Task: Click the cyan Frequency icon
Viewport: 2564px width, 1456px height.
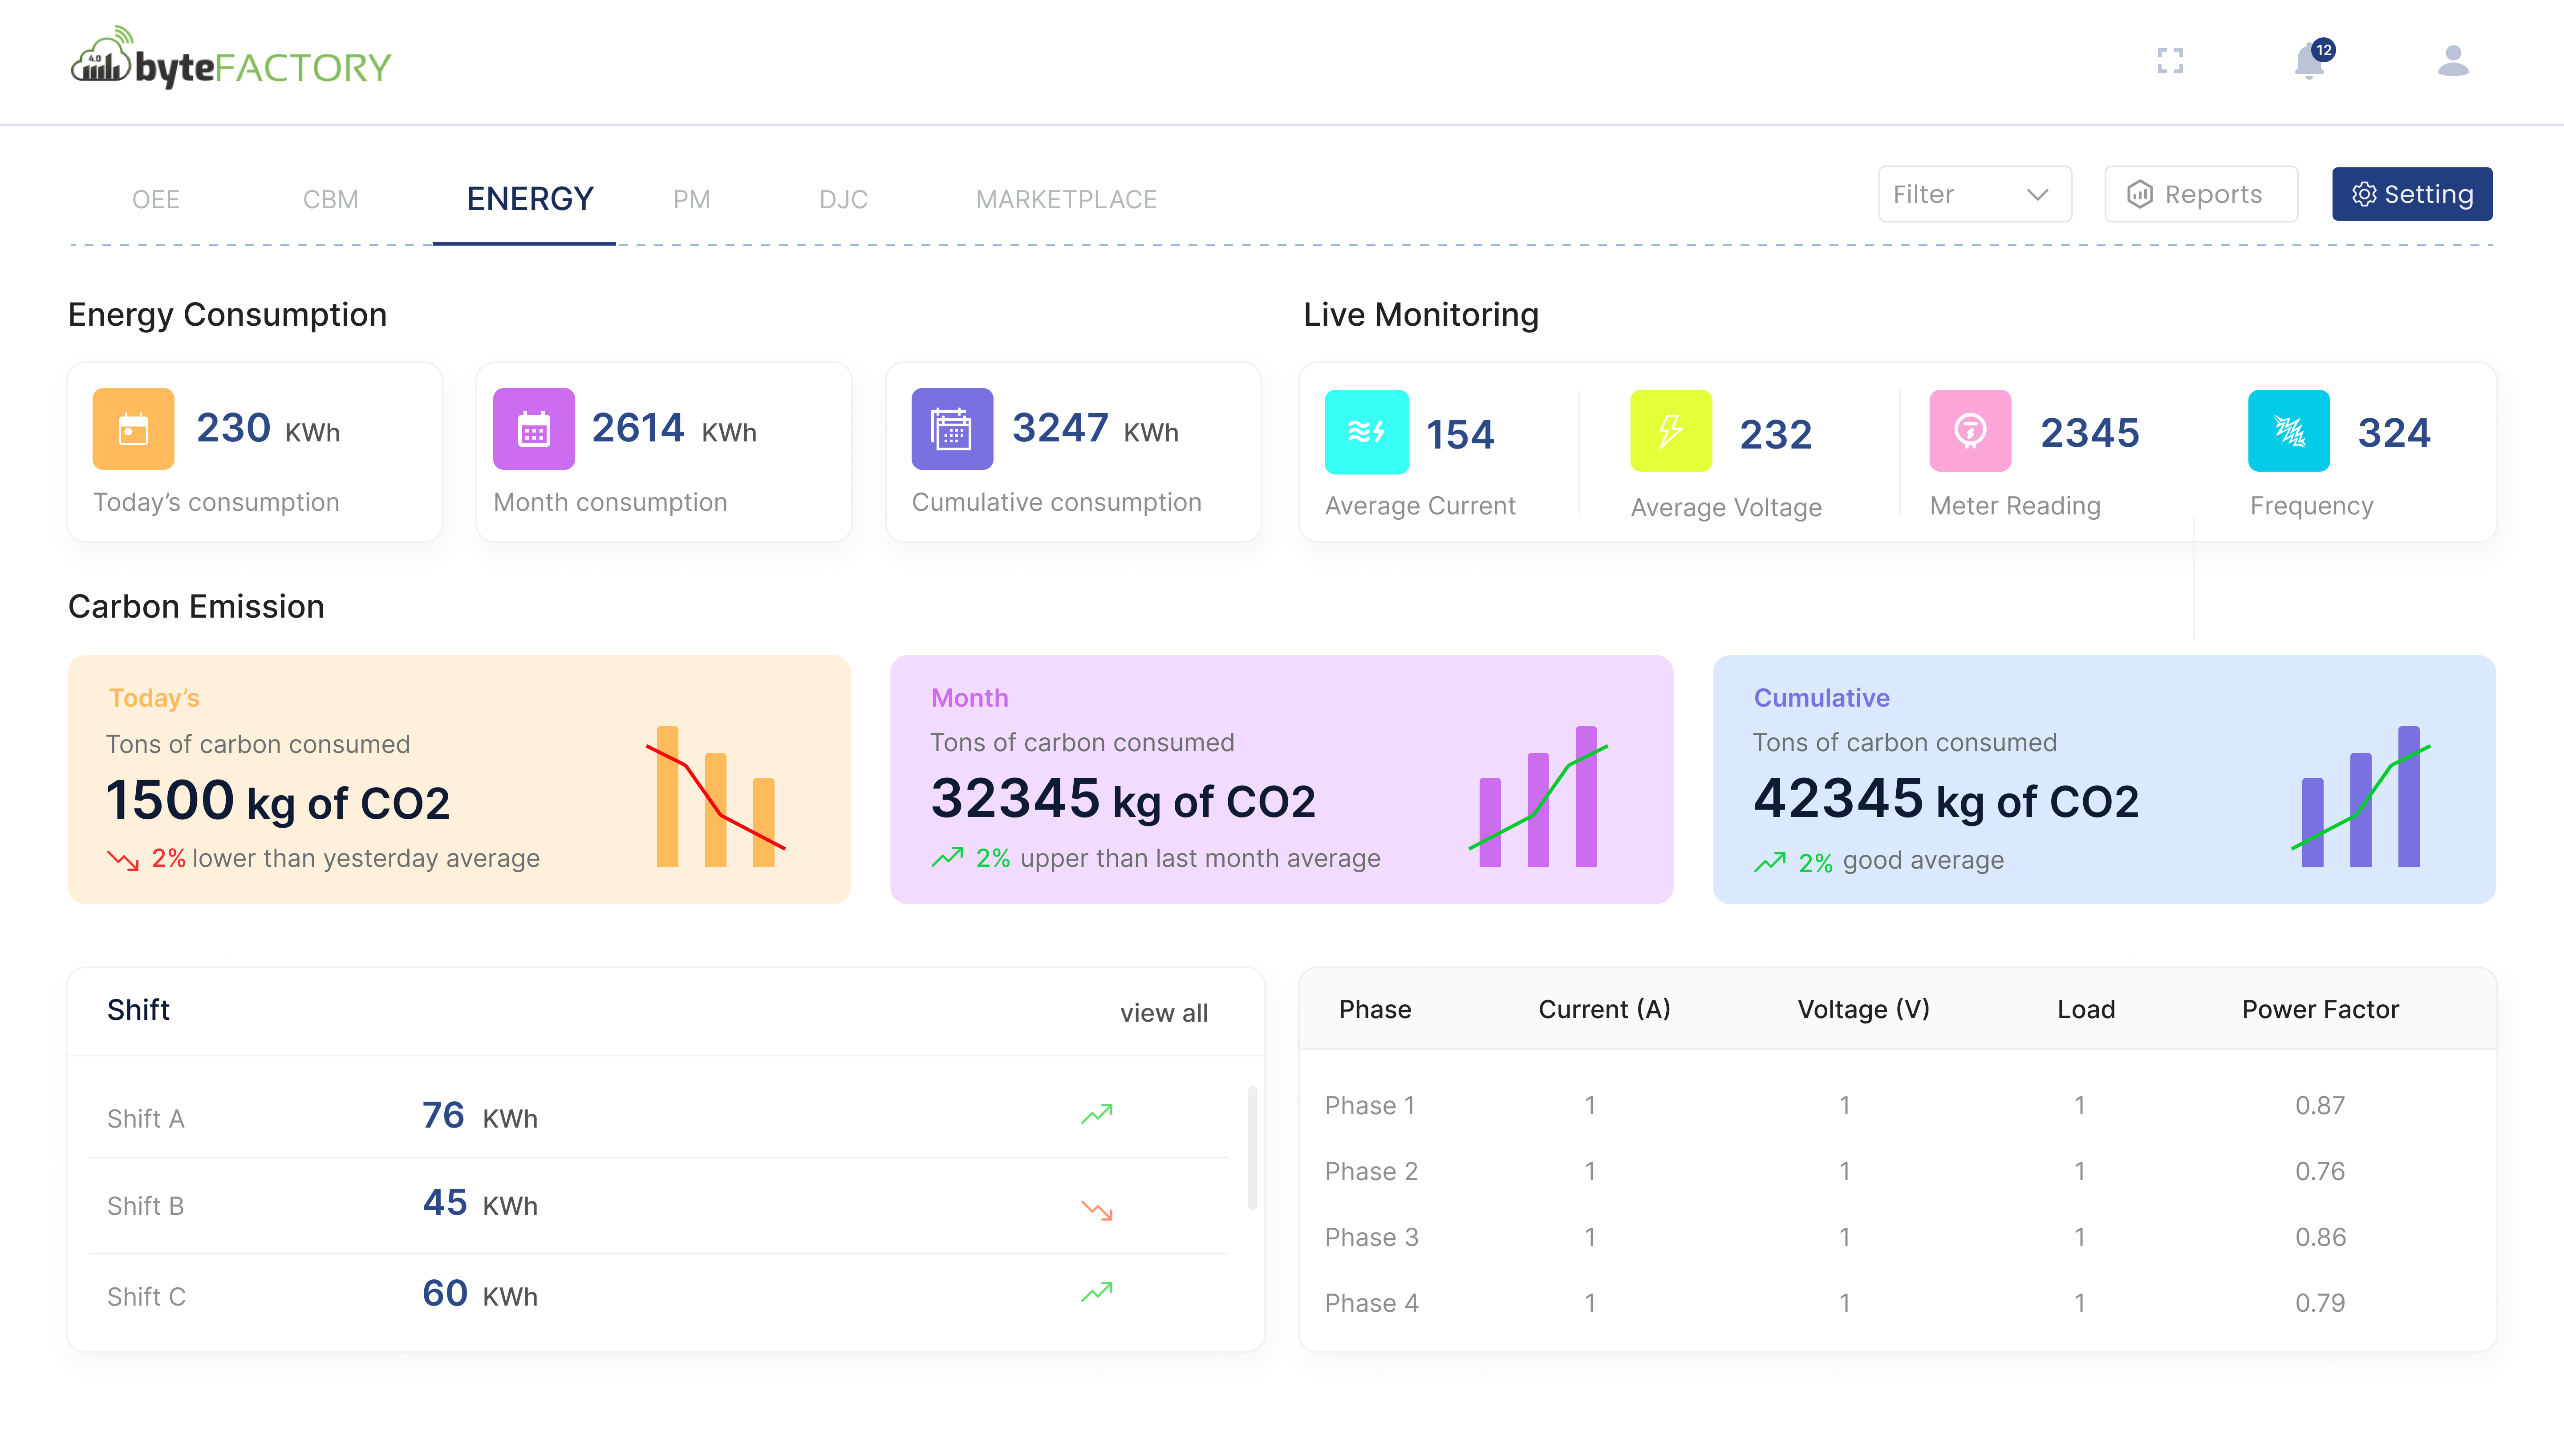Action: coord(2288,431)
